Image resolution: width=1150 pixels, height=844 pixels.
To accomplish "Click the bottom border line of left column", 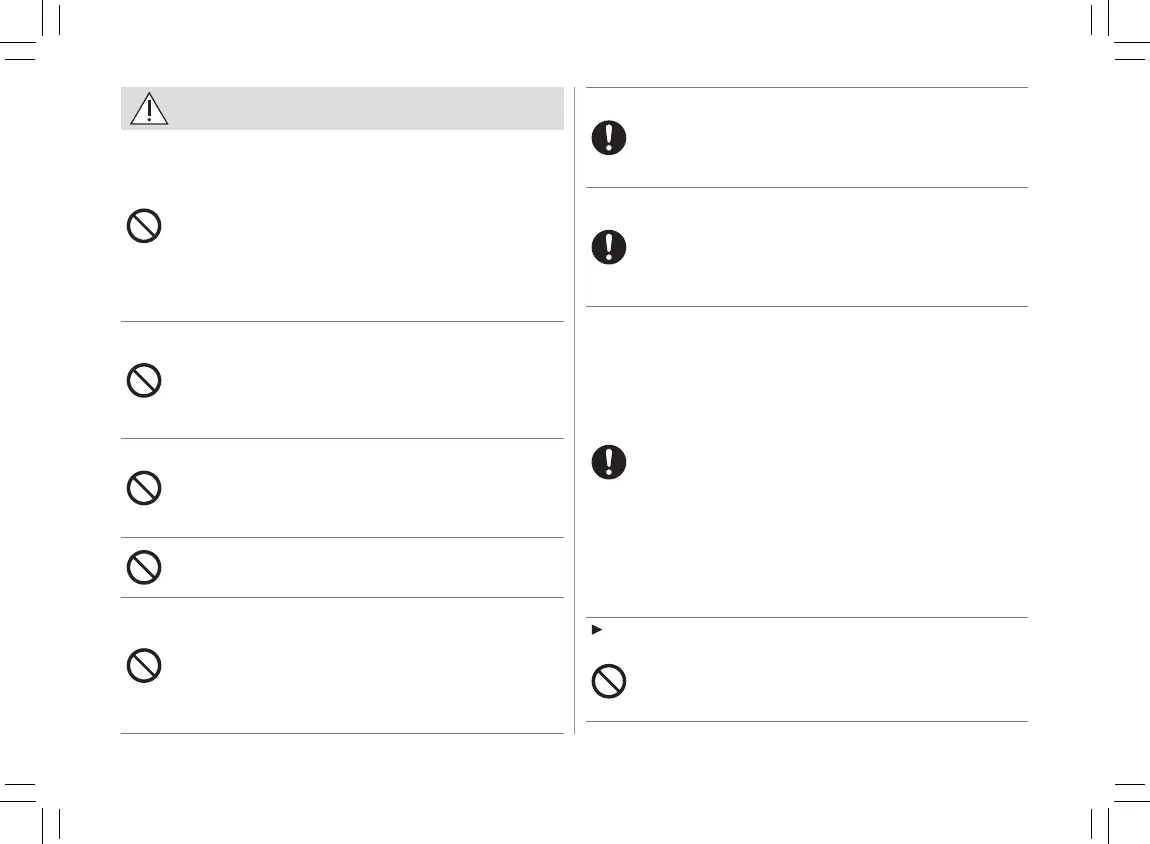I will (x=342, y=734).
